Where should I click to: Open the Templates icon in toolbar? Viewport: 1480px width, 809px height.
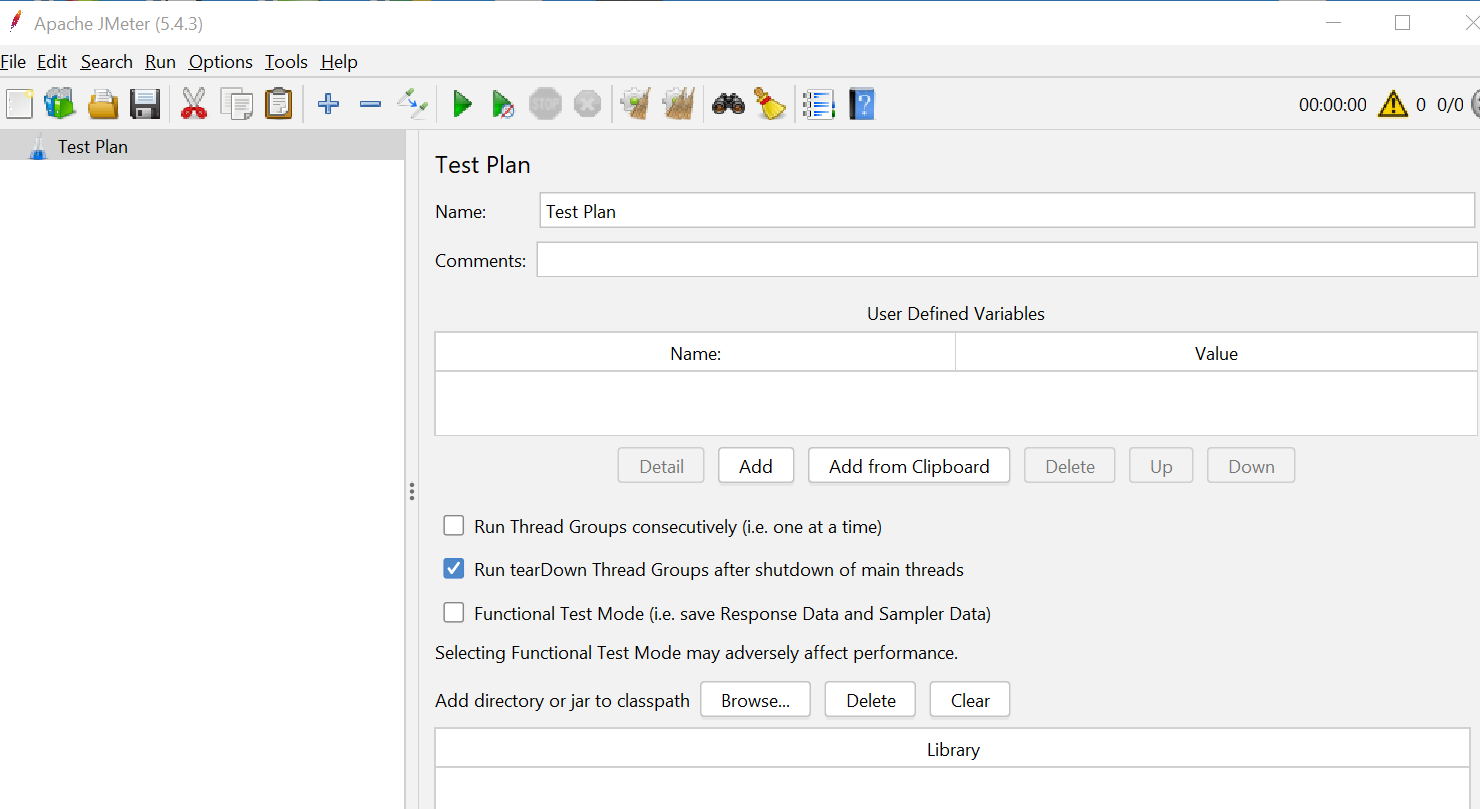click(x=60, y=104)
